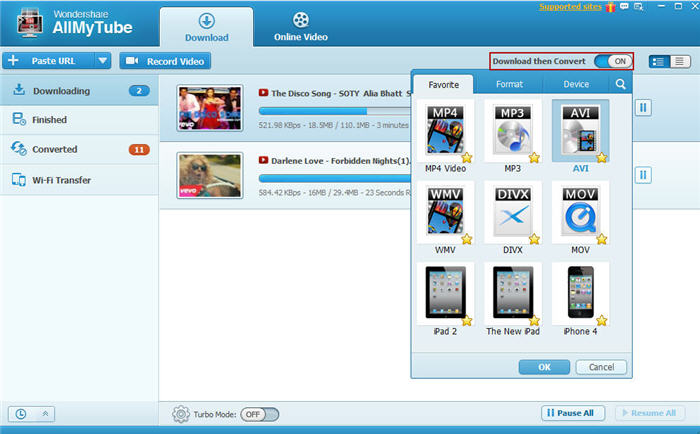The image size is (700, 434).
Task: Click the Darlene Love title text
Action: pyautogui.click(x=341, y=161)
